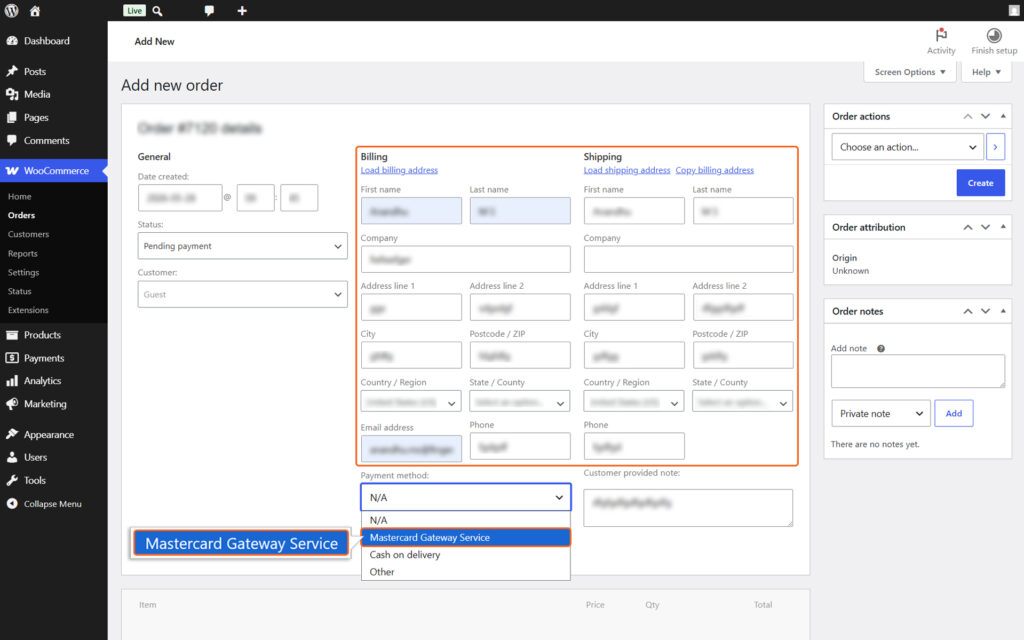Go to WooCommerce Home submenu
Image resolution: width=1024 pixels, height=640 pixels.
pyautogui.click(x=20, y=196)
